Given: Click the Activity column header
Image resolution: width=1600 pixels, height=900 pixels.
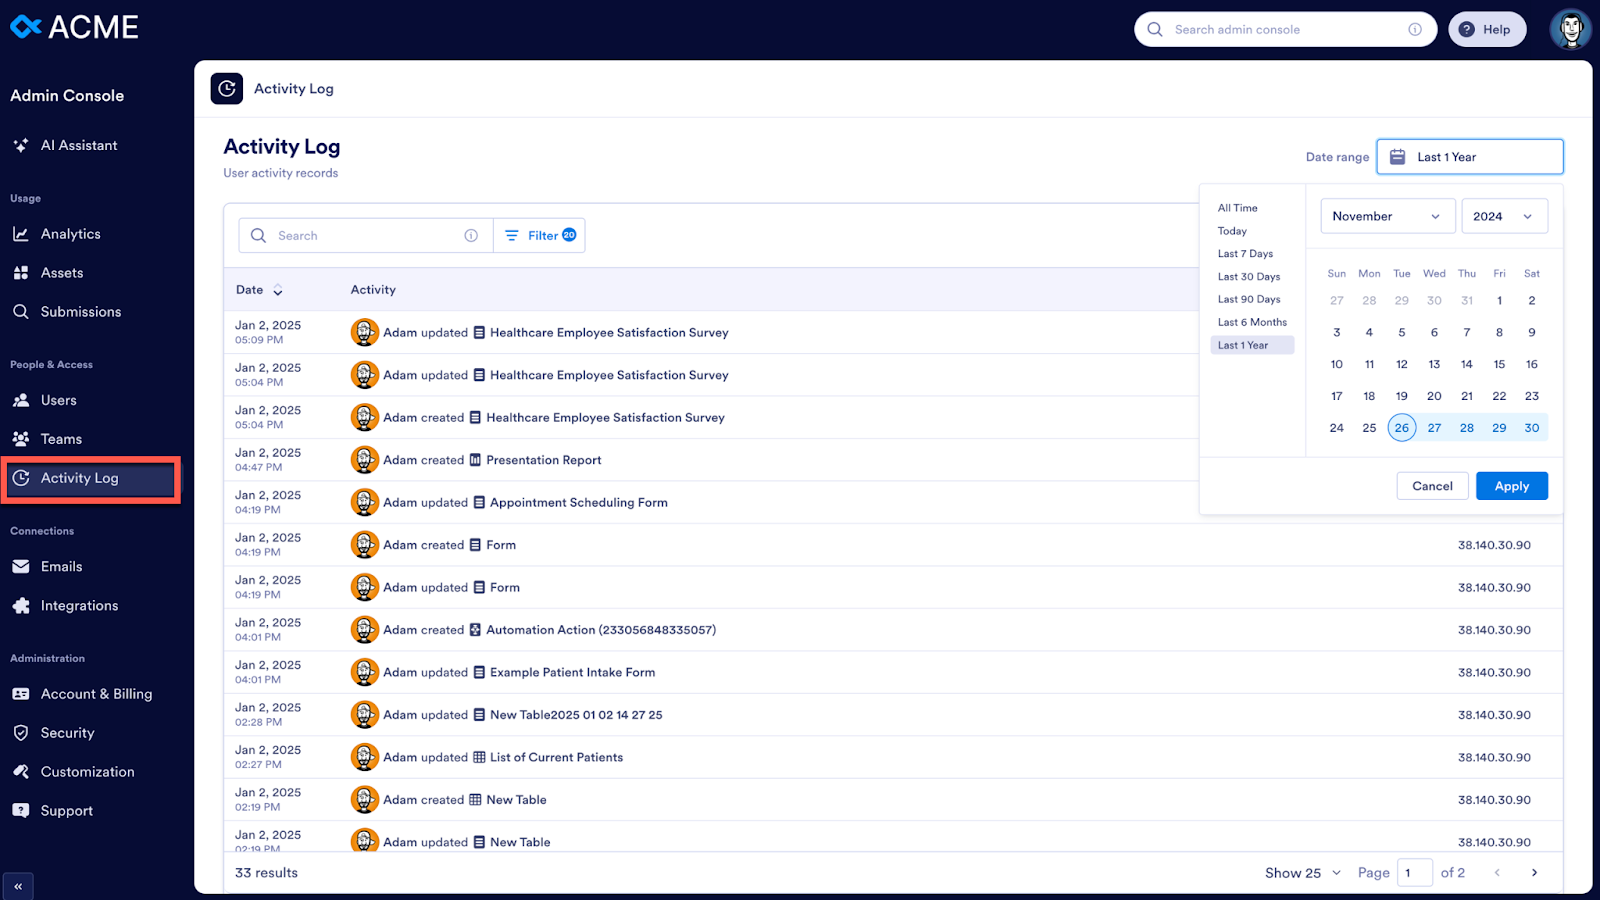Looking at the screenshot, I should click(x=373, y=290).
